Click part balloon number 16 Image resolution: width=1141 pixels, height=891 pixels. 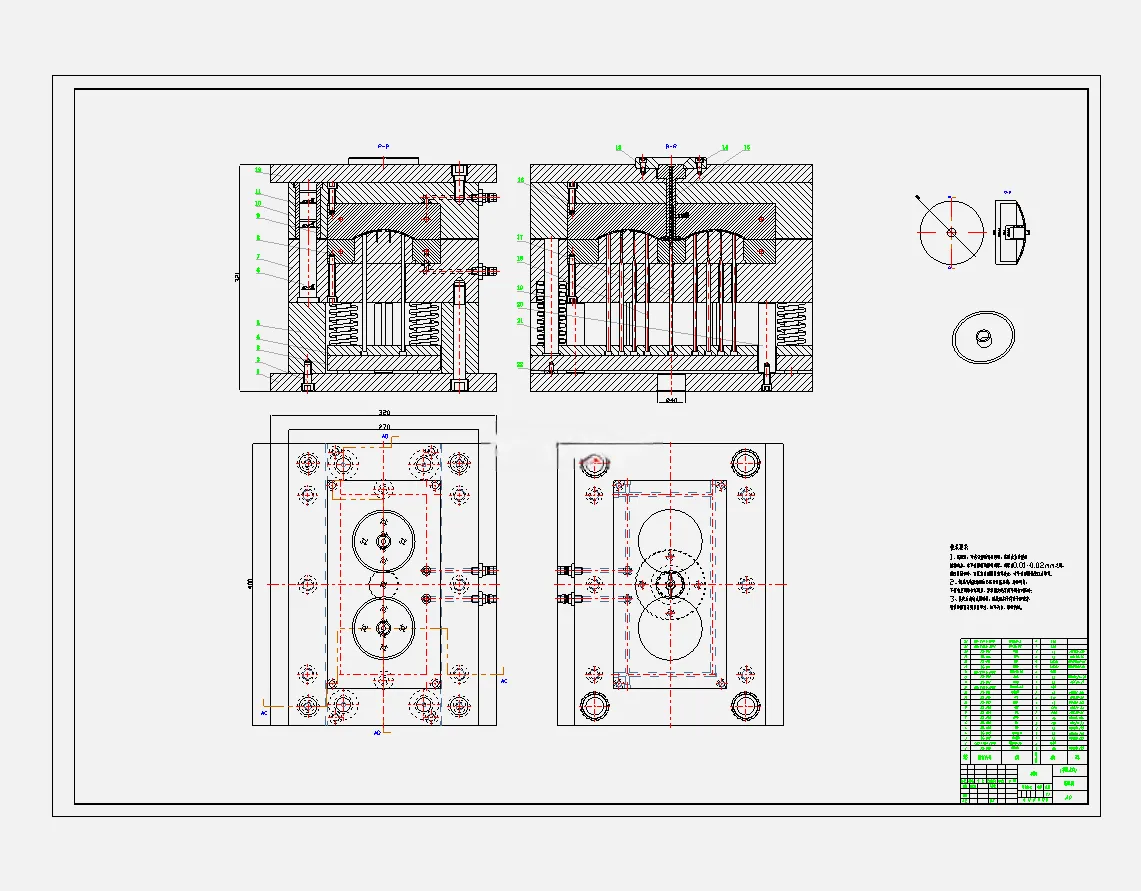(x=520, y=180)
